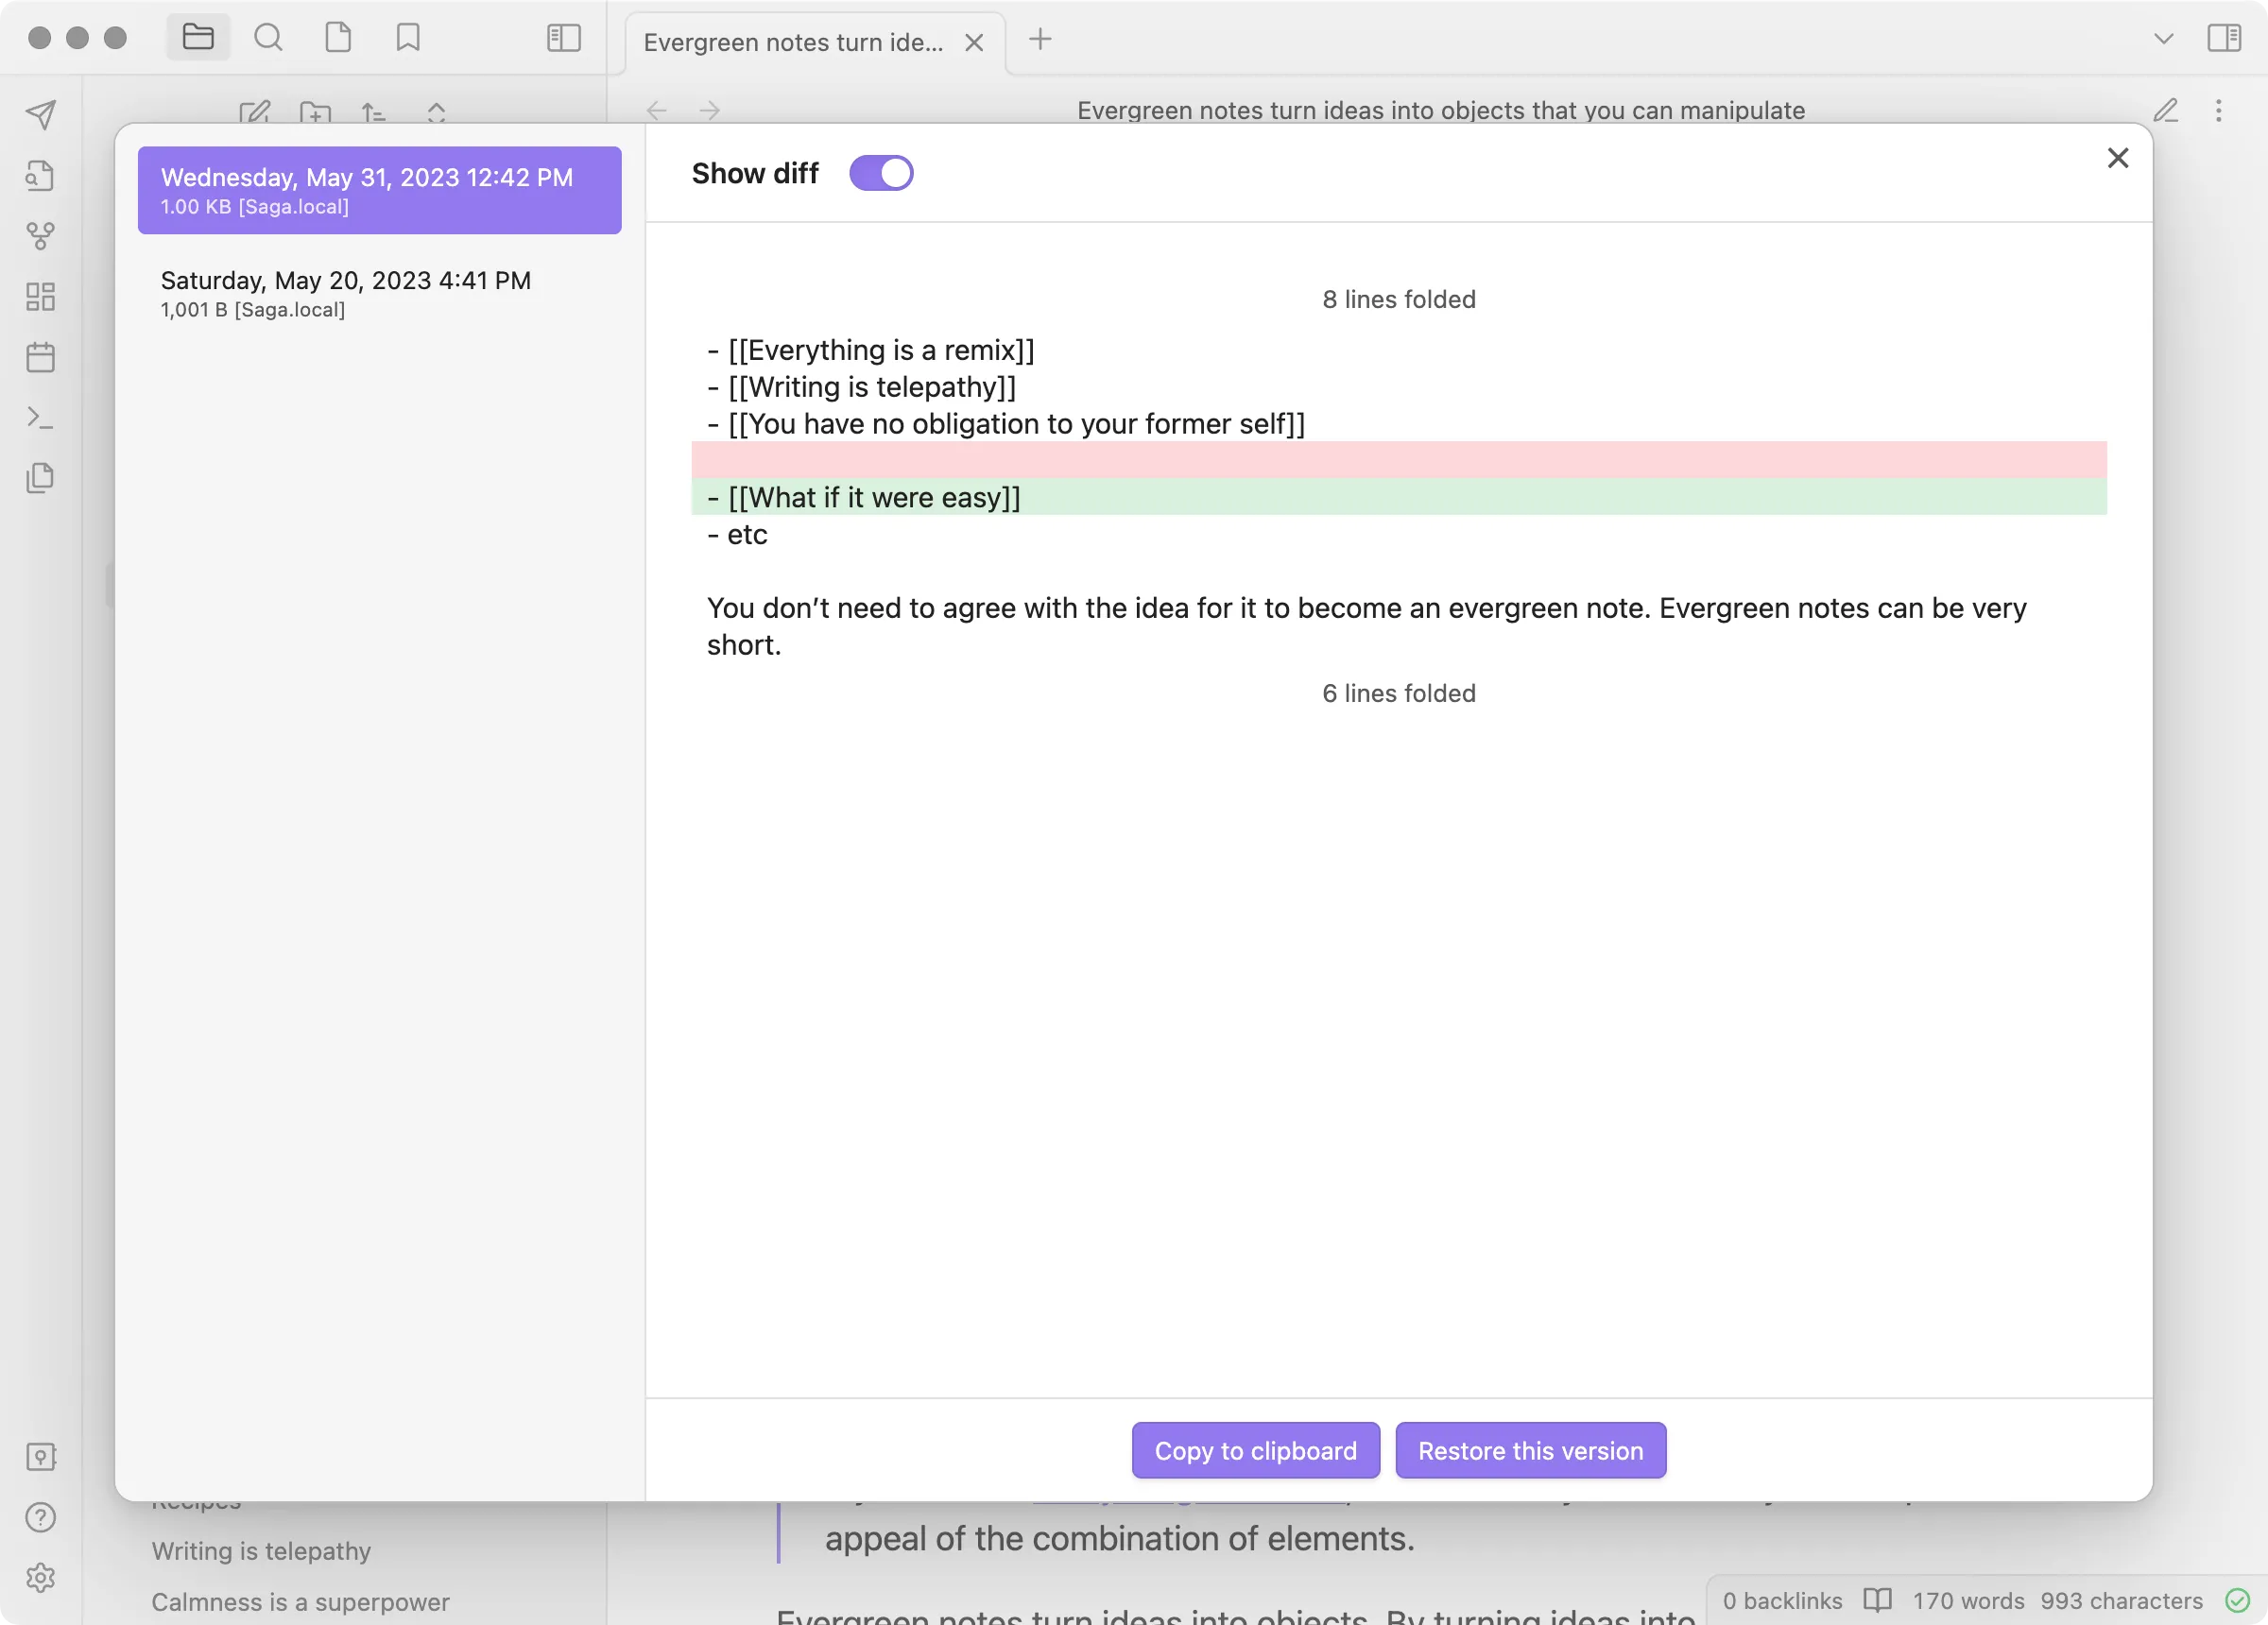2268x1625 pixels.
Task: Expand the '8 lines folded' section
Action: click(1398, 299)
